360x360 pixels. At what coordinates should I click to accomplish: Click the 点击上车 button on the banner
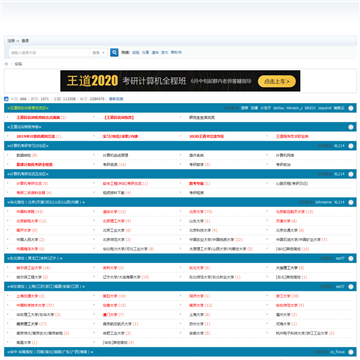277,81
